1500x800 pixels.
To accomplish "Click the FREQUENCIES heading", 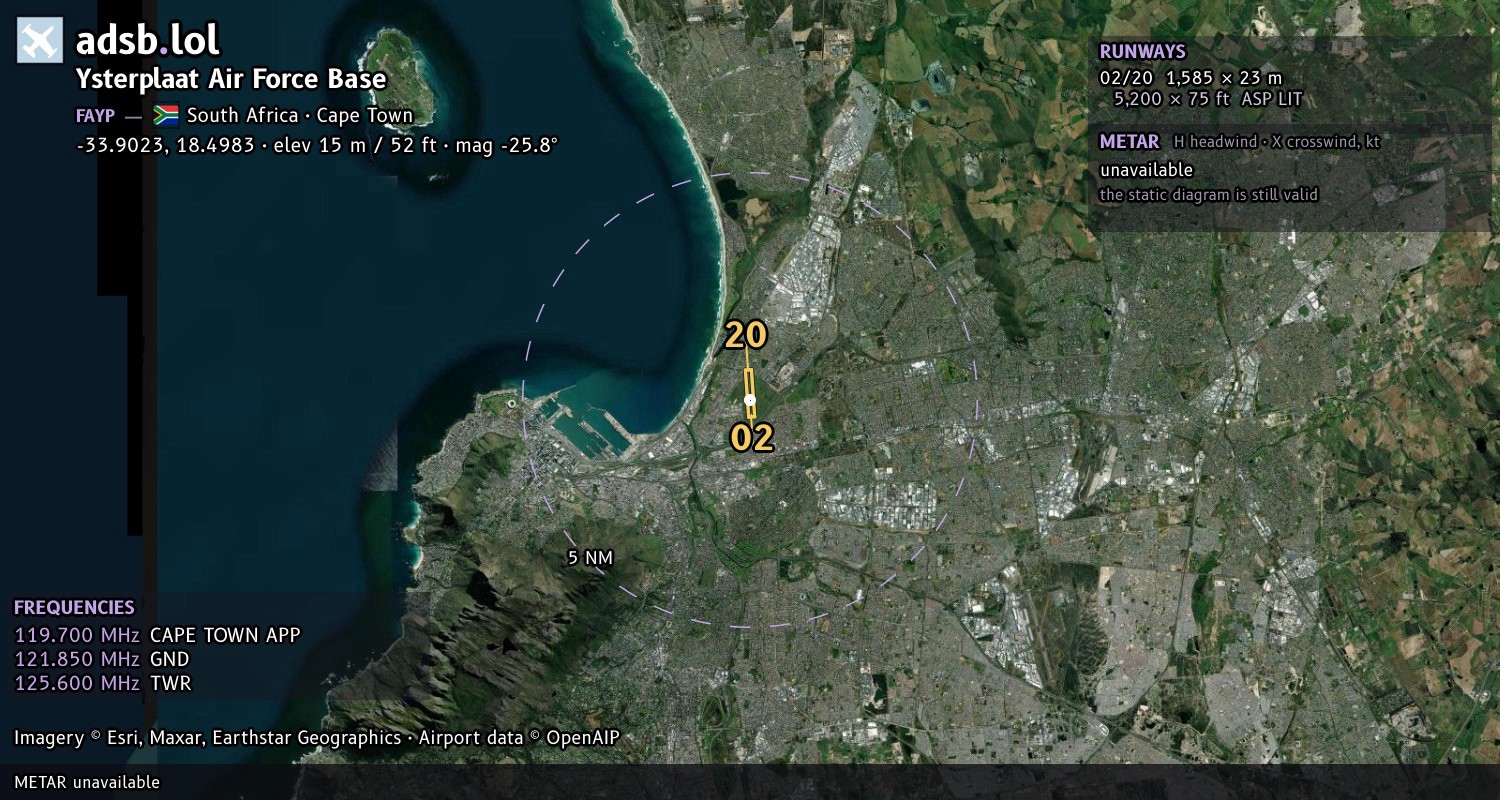I will 74,608.
